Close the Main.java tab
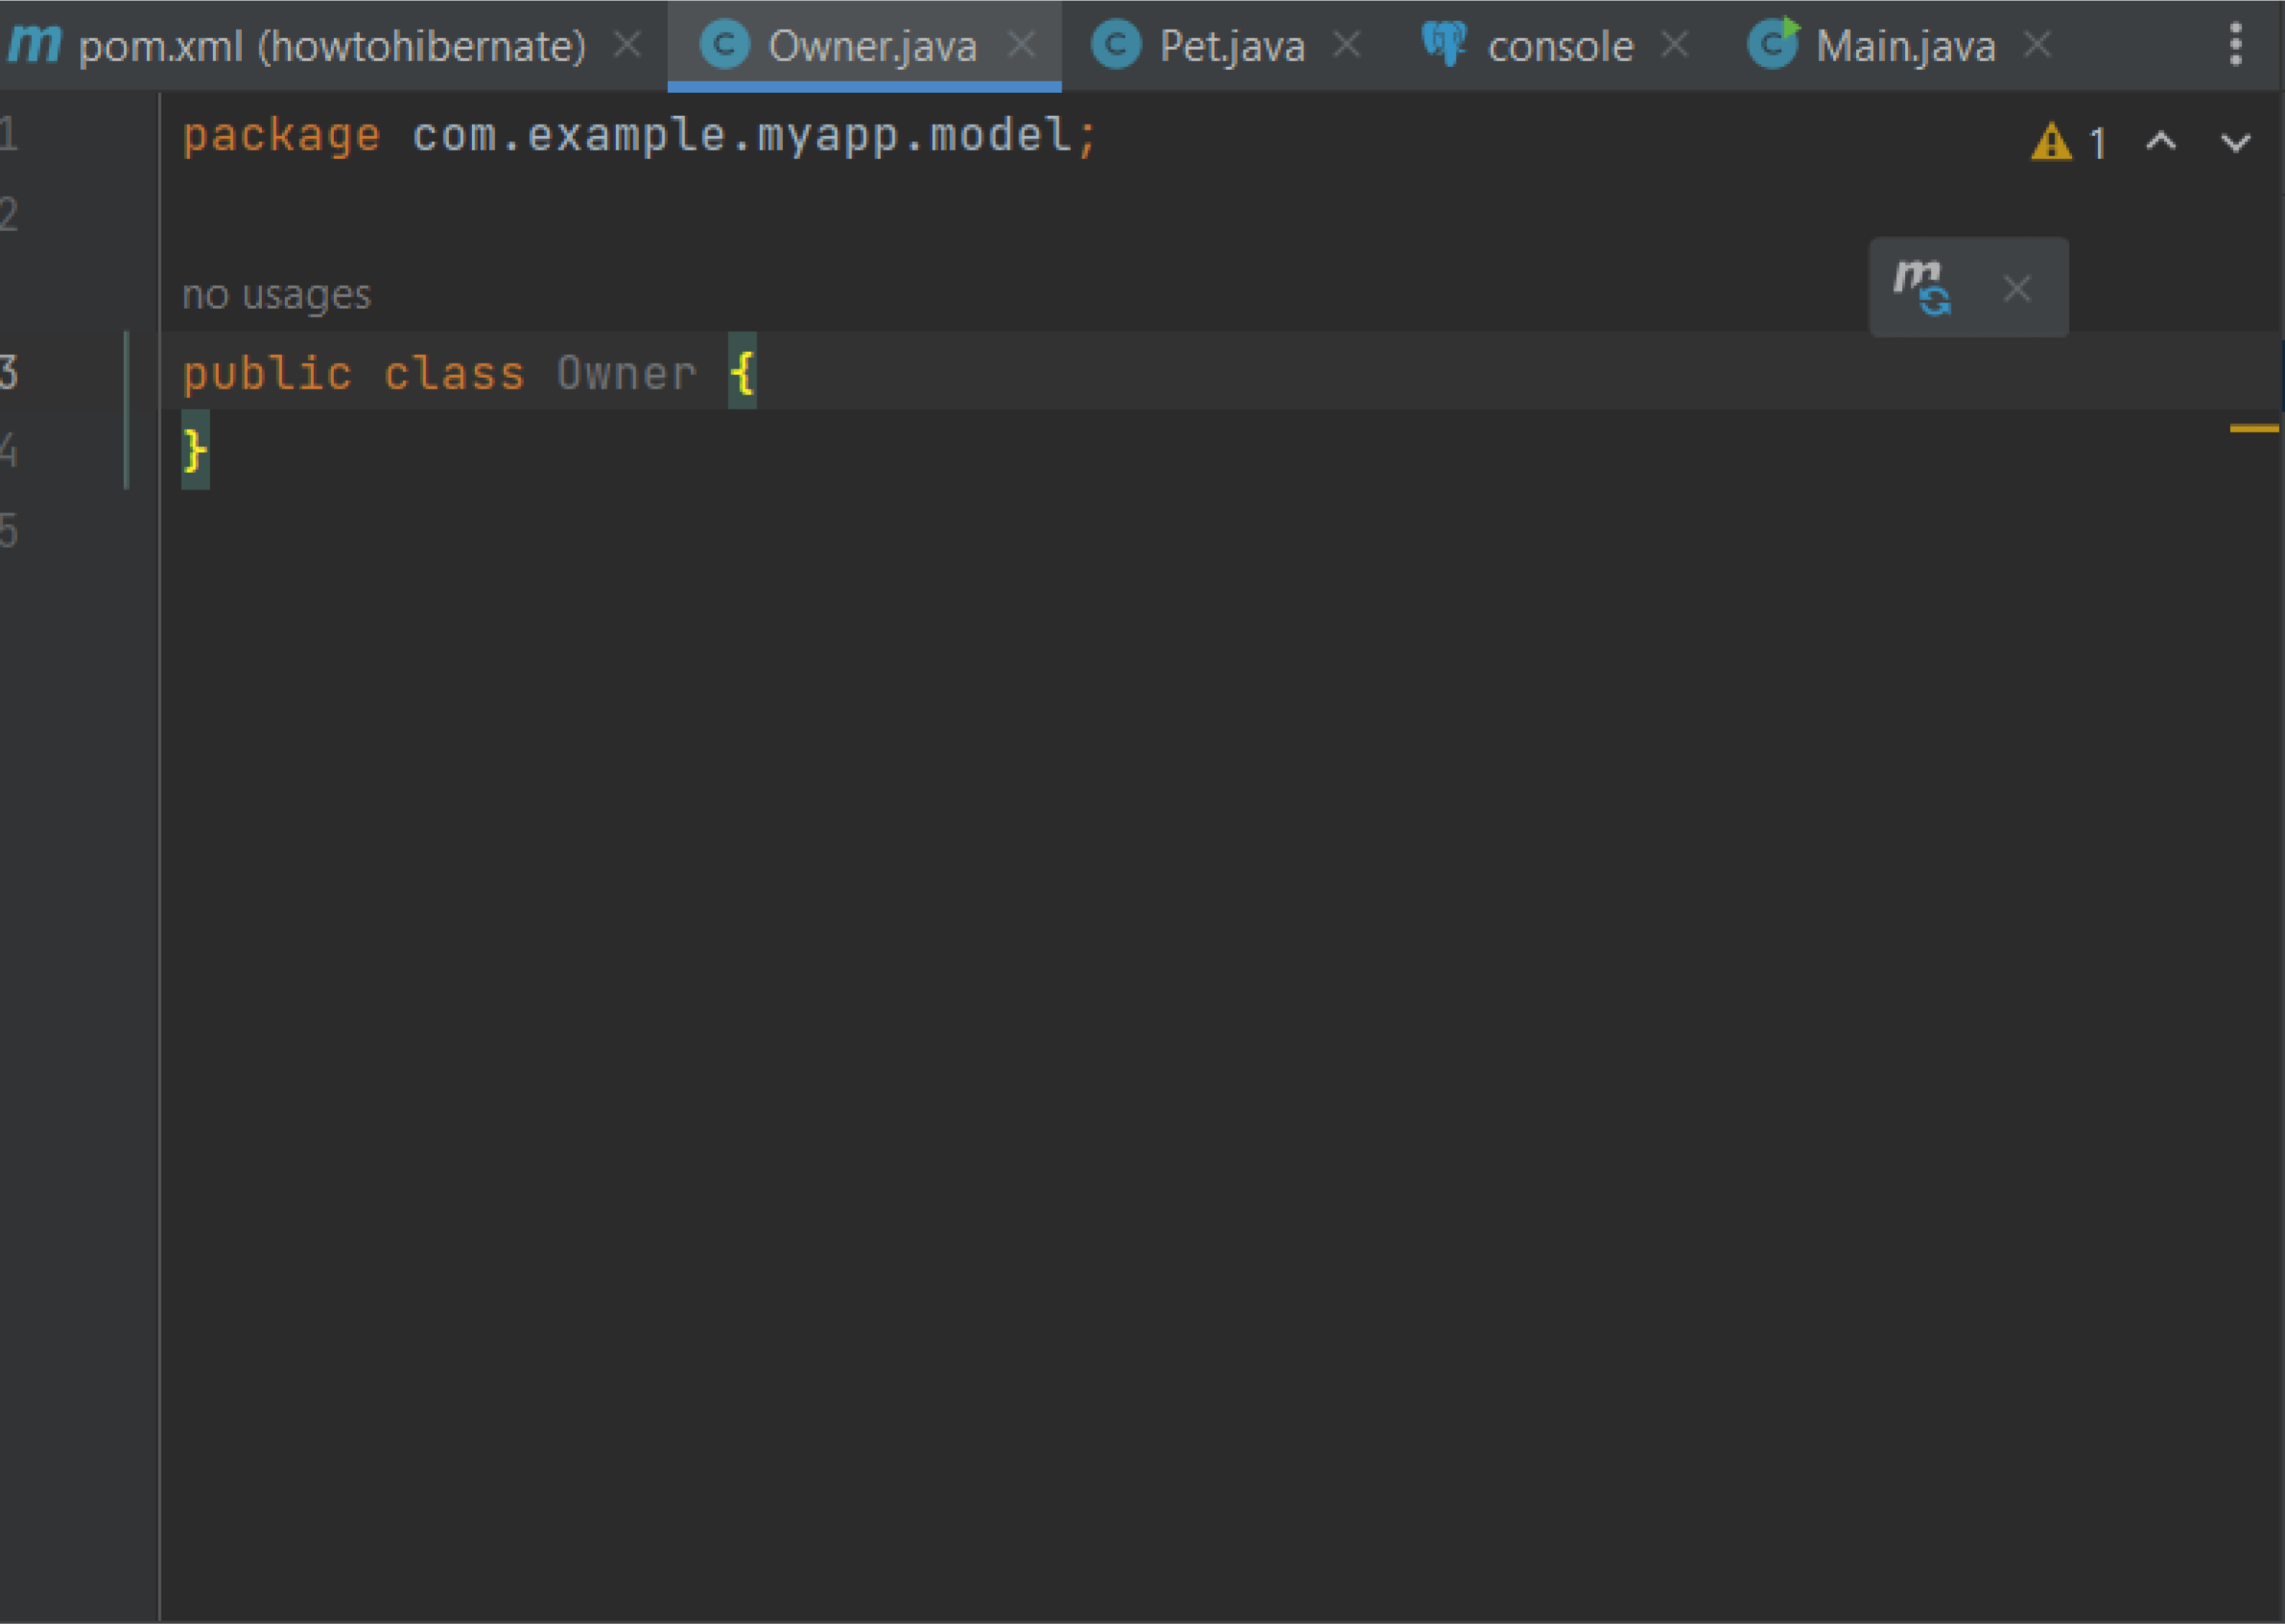 (x=2037, y=45)
